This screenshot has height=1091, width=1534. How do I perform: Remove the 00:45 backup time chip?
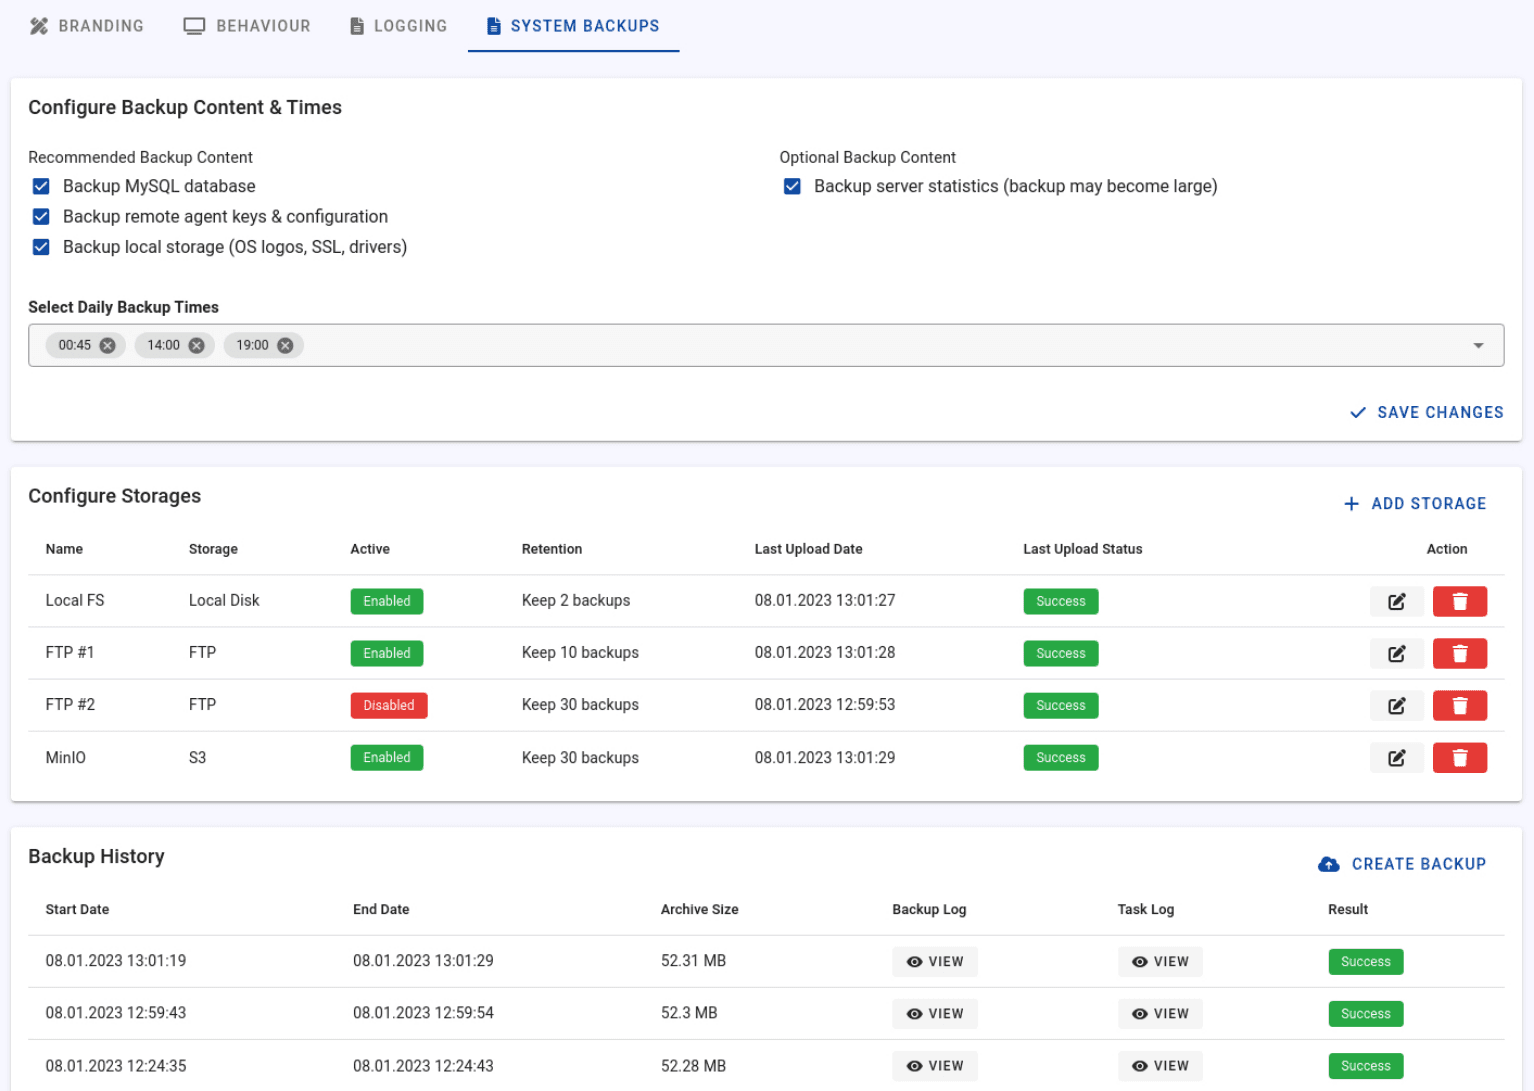[x=108, y=345]
